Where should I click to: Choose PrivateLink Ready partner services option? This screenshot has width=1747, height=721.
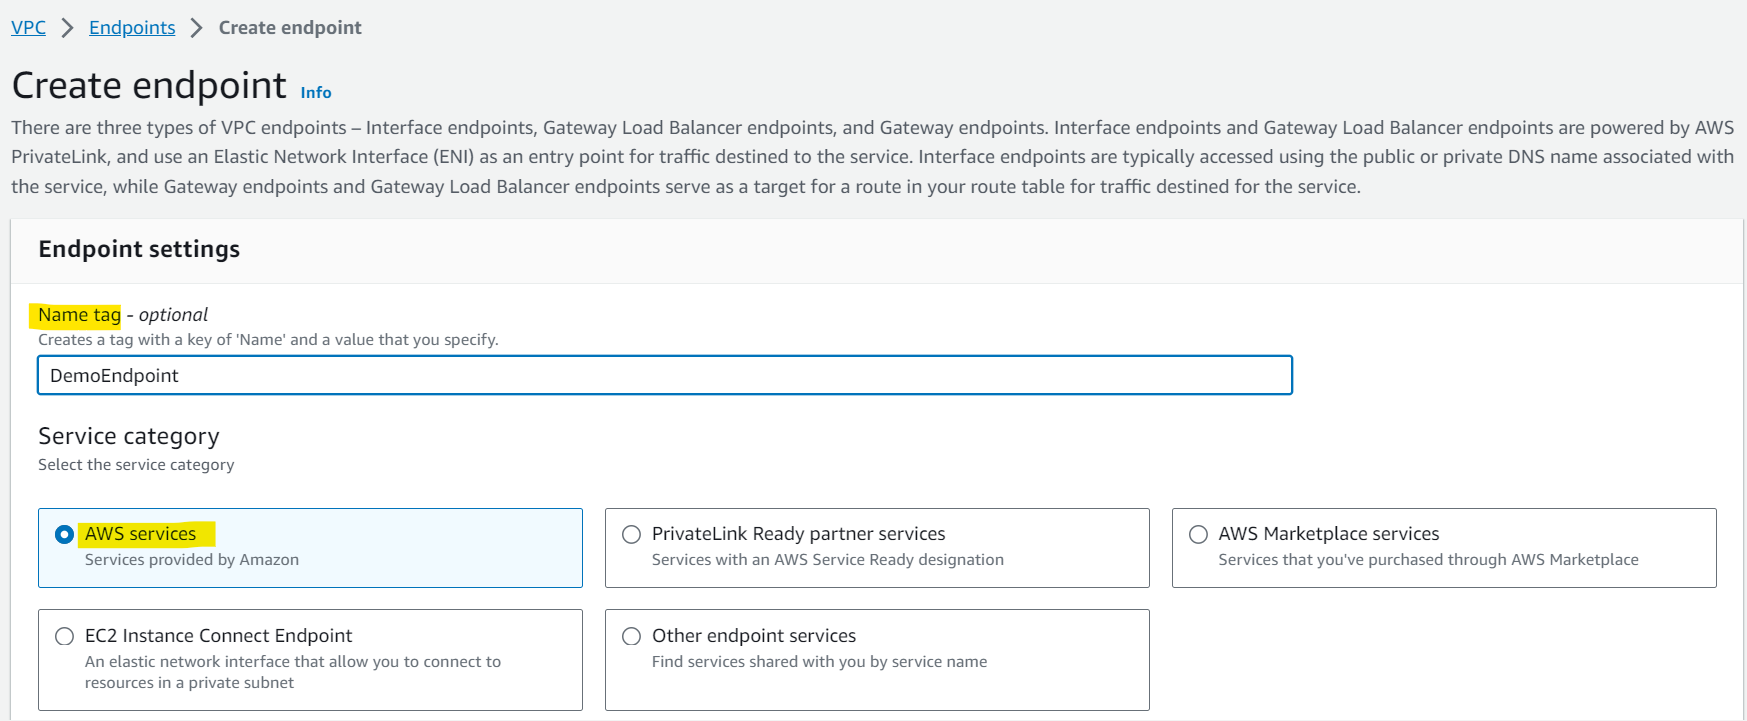[x=631, y=535]
